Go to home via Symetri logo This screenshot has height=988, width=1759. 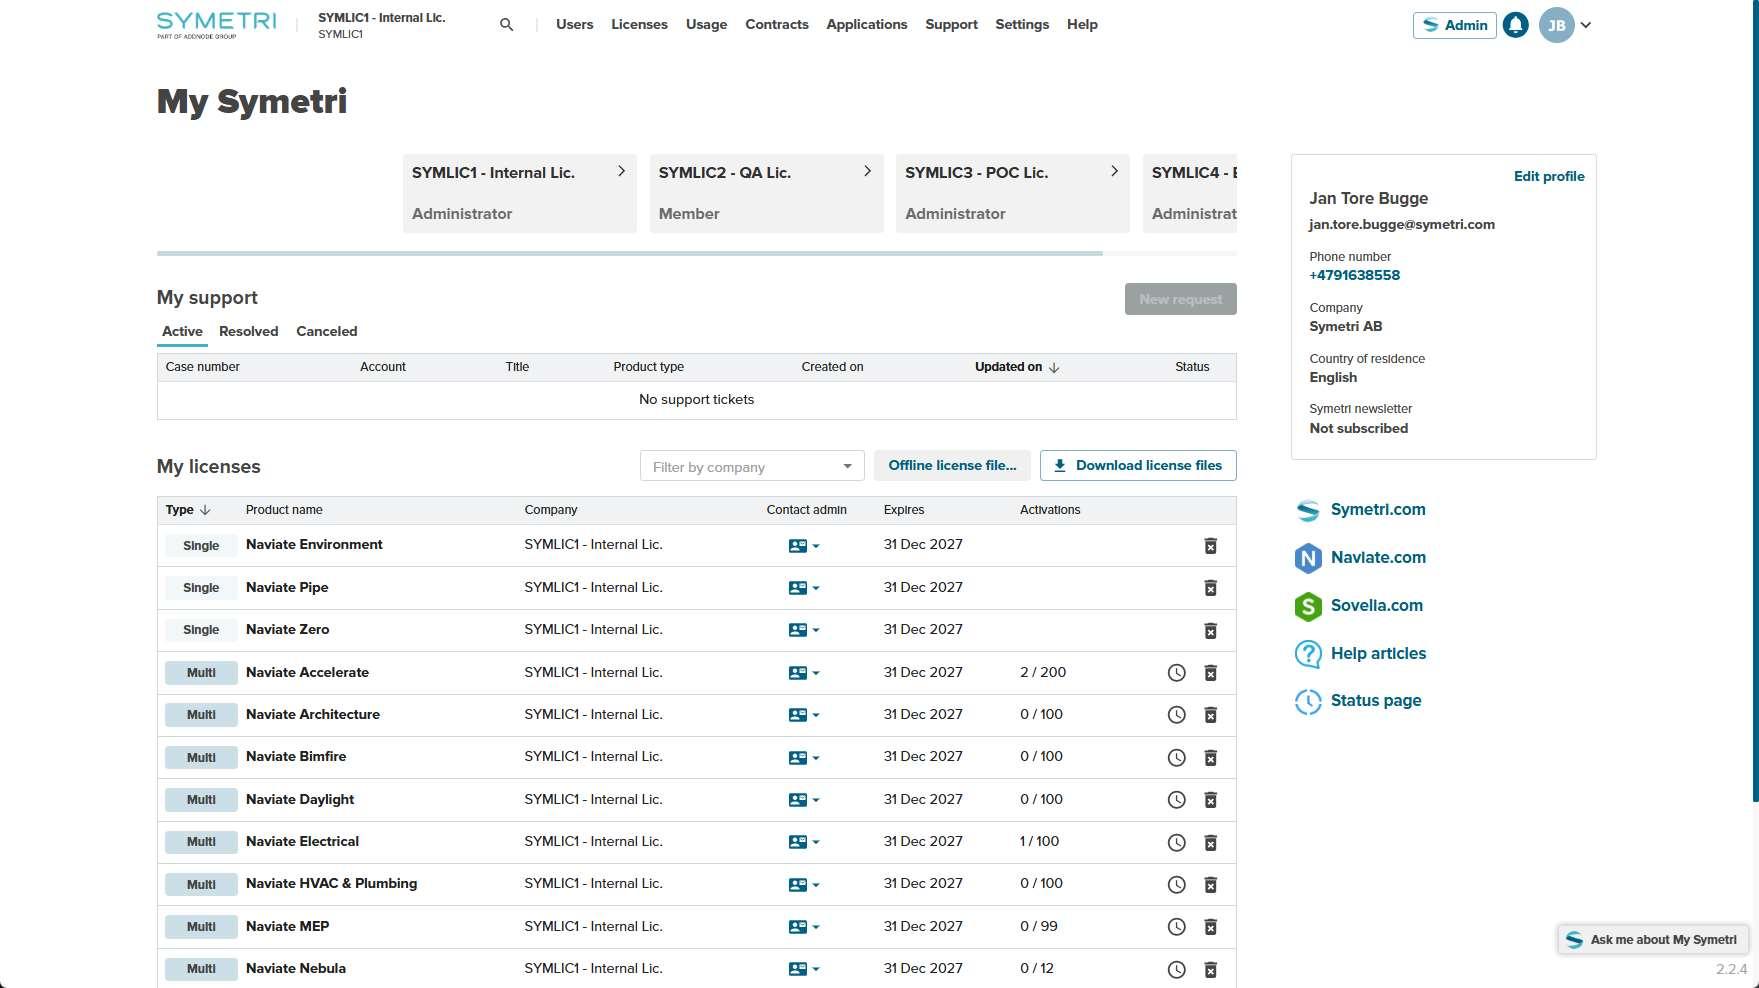tap(216, 25)
